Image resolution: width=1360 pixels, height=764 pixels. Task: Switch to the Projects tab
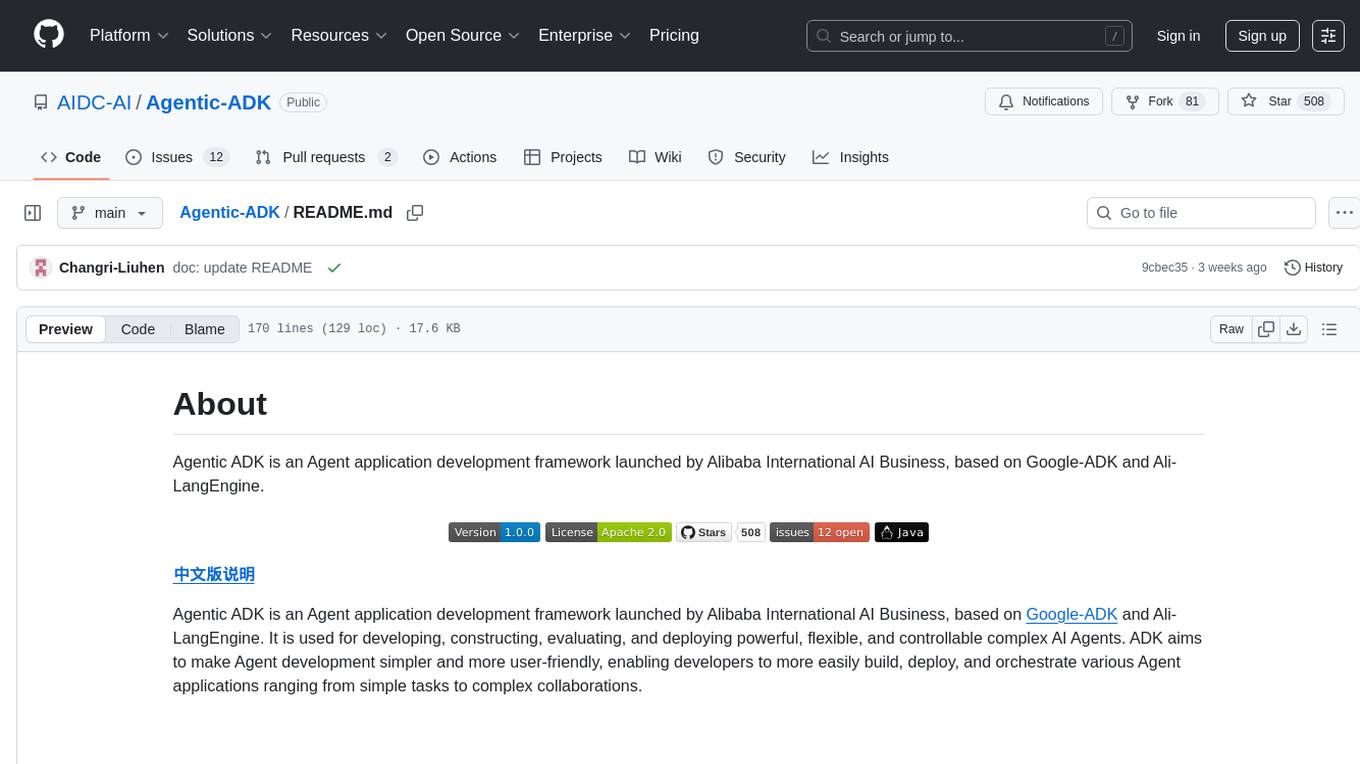pos(563,157)
